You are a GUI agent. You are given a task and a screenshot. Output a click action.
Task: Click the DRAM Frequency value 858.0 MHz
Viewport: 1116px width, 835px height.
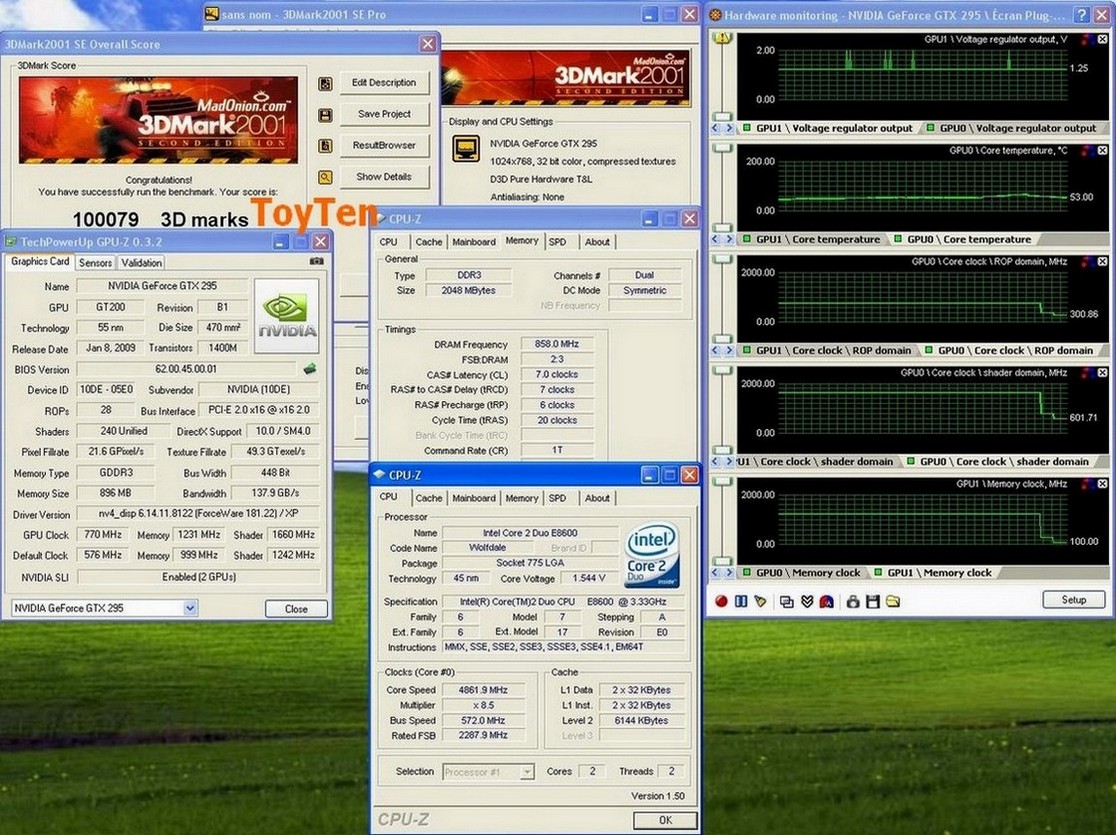click(x=557, y=344)
